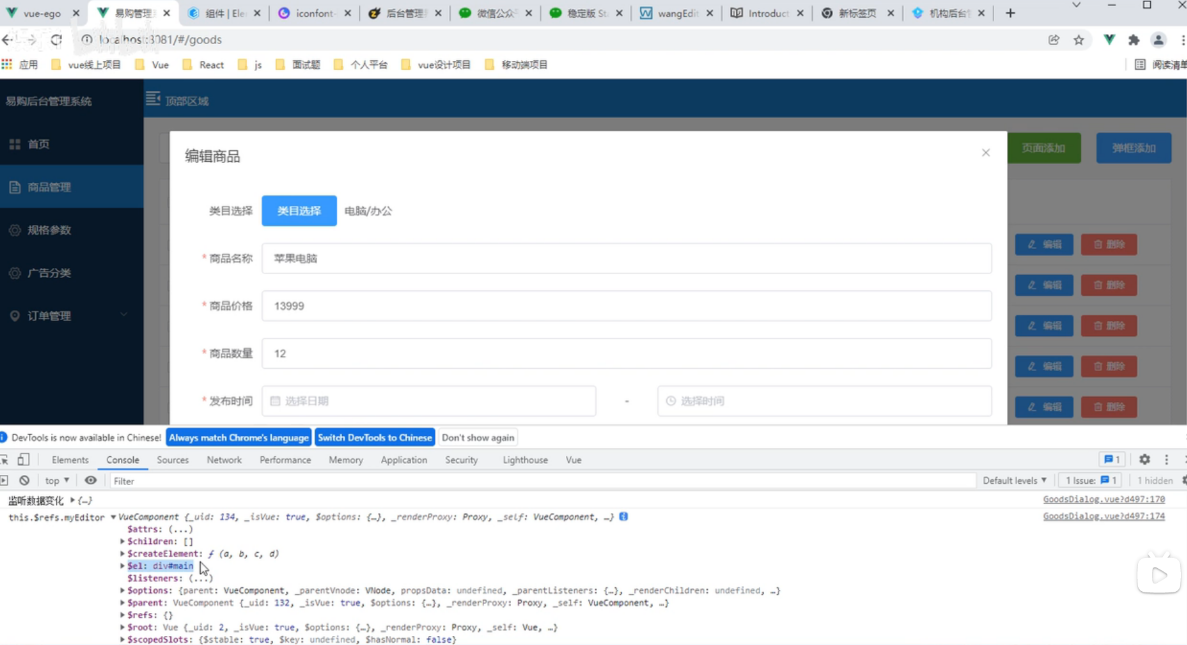This screenshot has width=1187, height=645.
Task: Switch to the Sources DevTools tab
Action: (x=173, y=460)
